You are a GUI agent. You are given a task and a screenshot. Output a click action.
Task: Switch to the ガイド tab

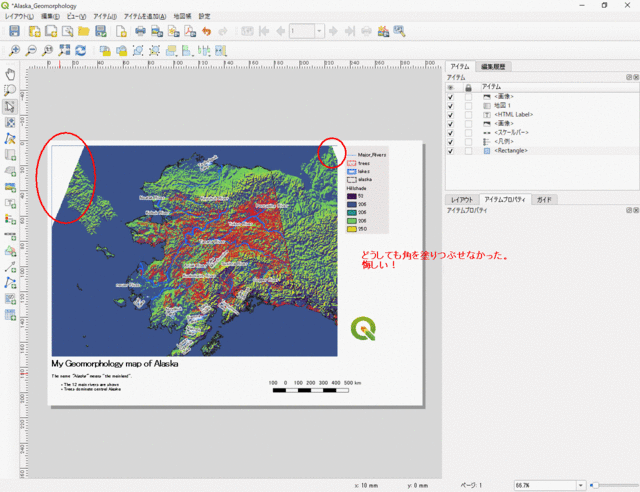coord(544,200)
